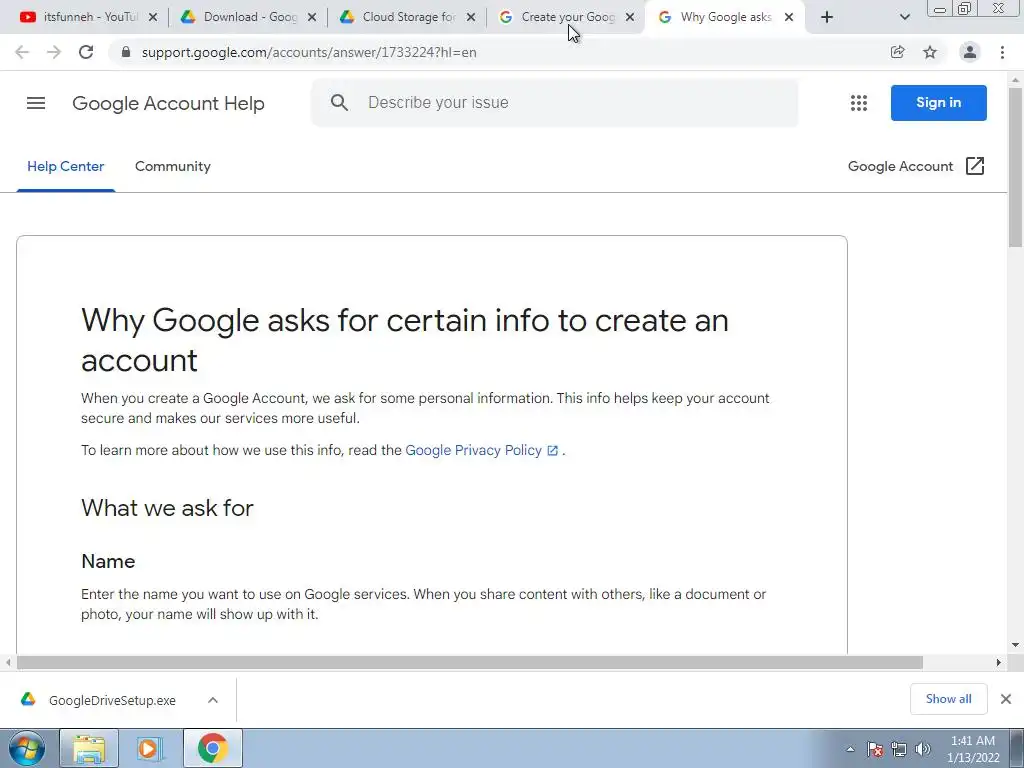Open the hamburger main menu
This screenshot has width=1024, height=768.
36,103
